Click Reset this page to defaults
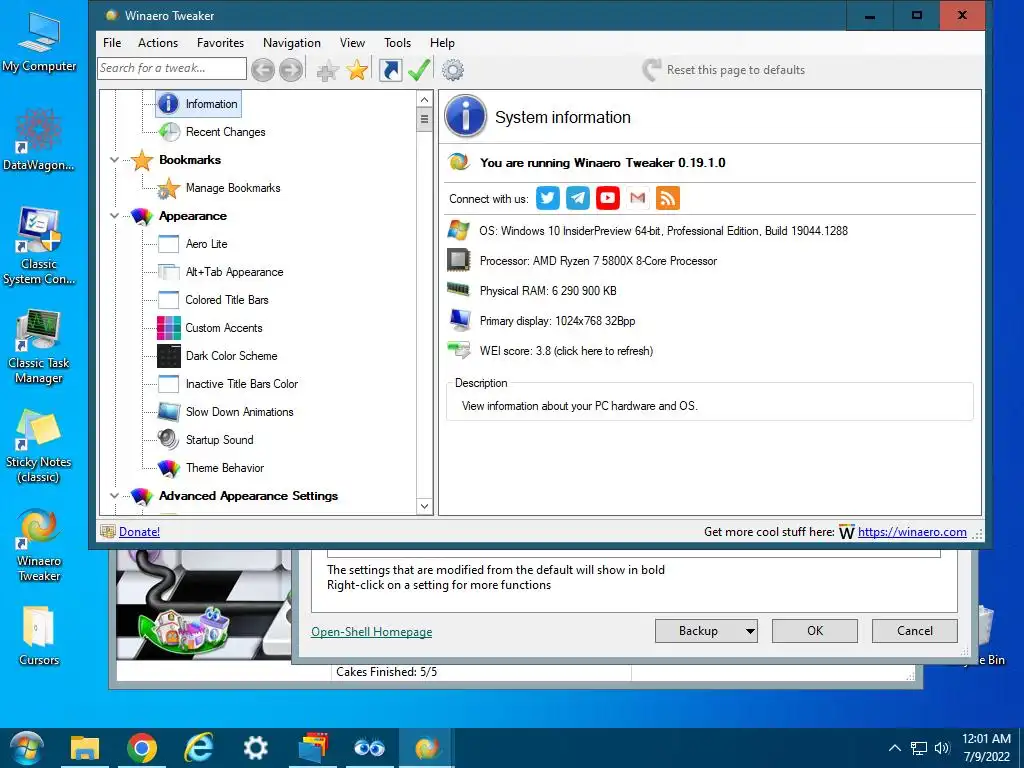The height and width of the screenshot is (768, 1024). [x=724, y=70]
